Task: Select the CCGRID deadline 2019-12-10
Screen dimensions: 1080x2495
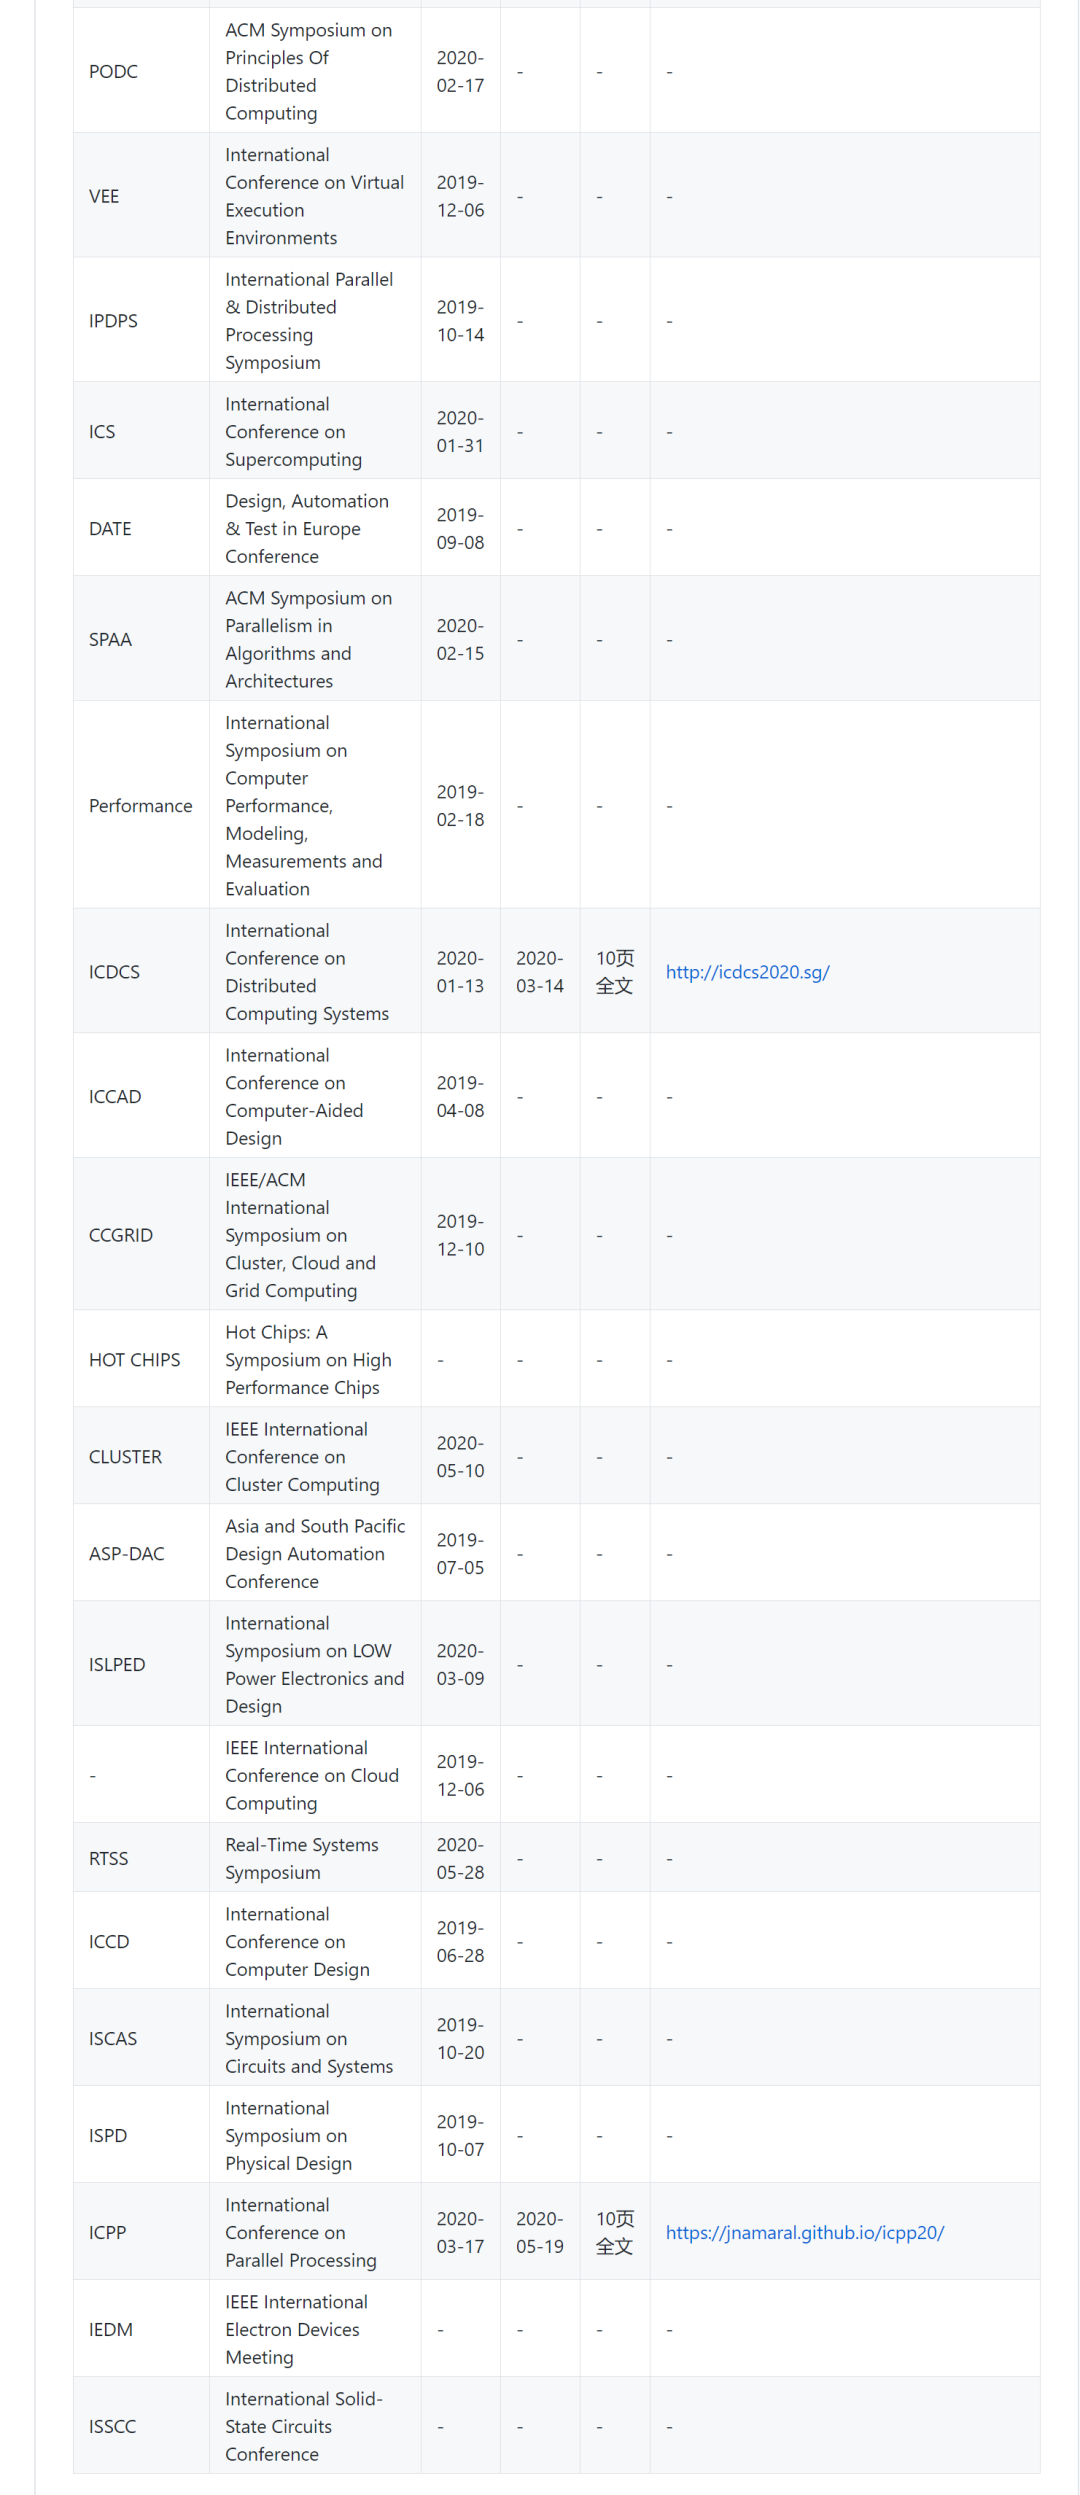Action: pos(460,1235)
